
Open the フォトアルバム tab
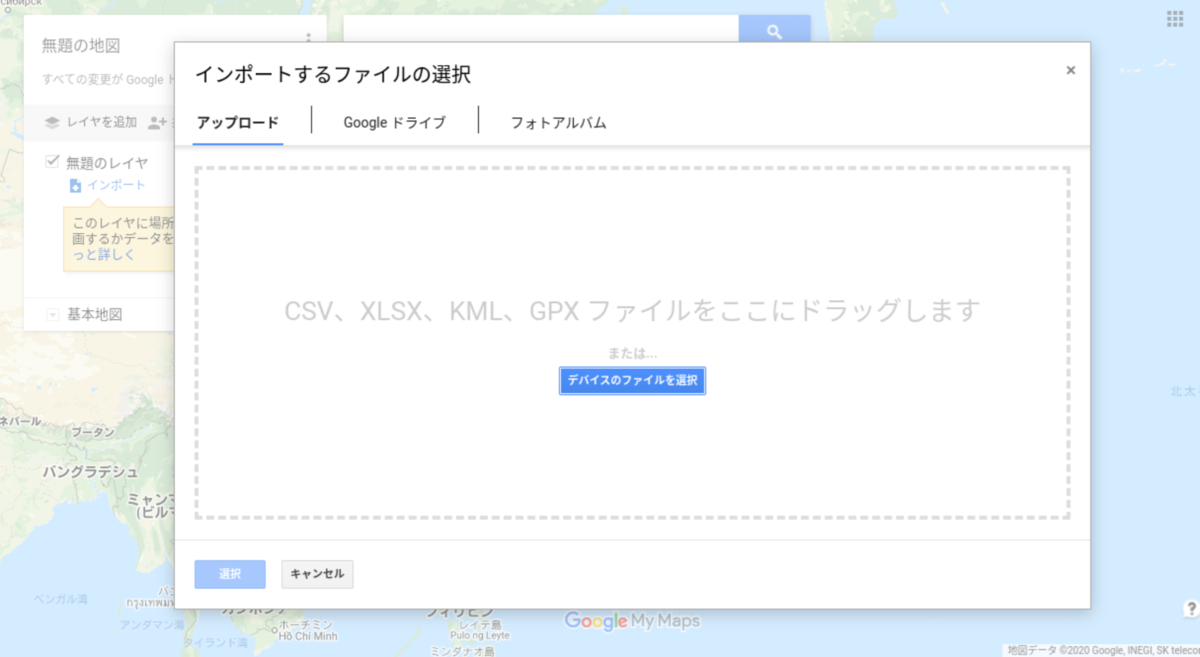pos(556,122)
